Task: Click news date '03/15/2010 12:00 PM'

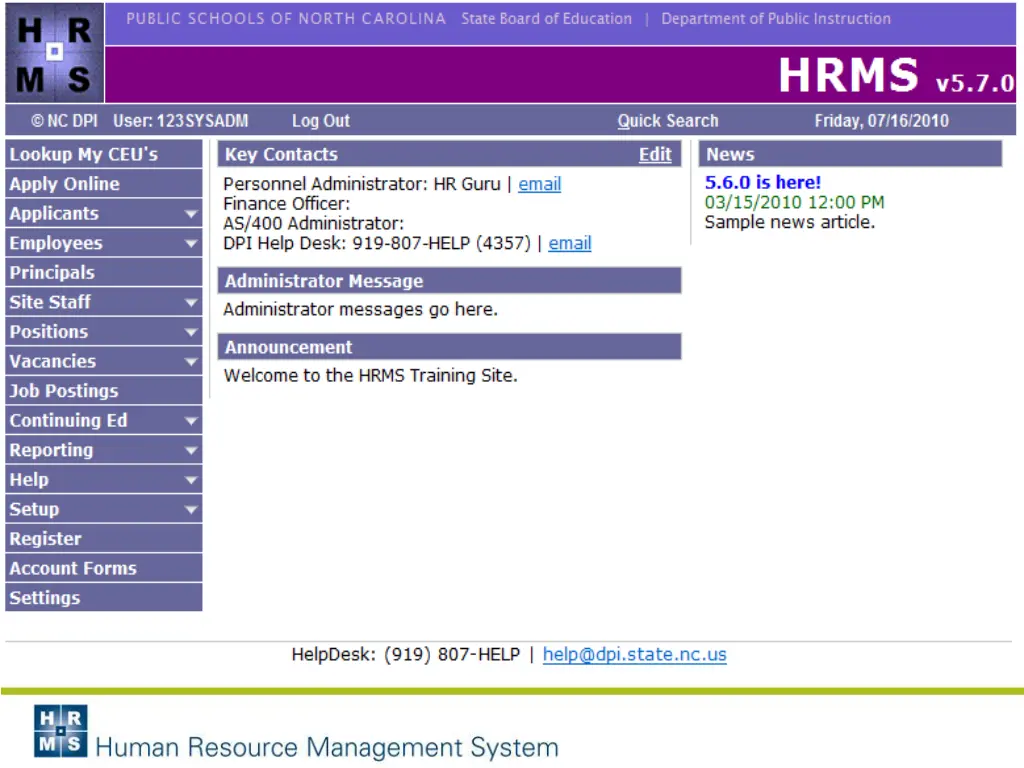Action: [794, 202]
